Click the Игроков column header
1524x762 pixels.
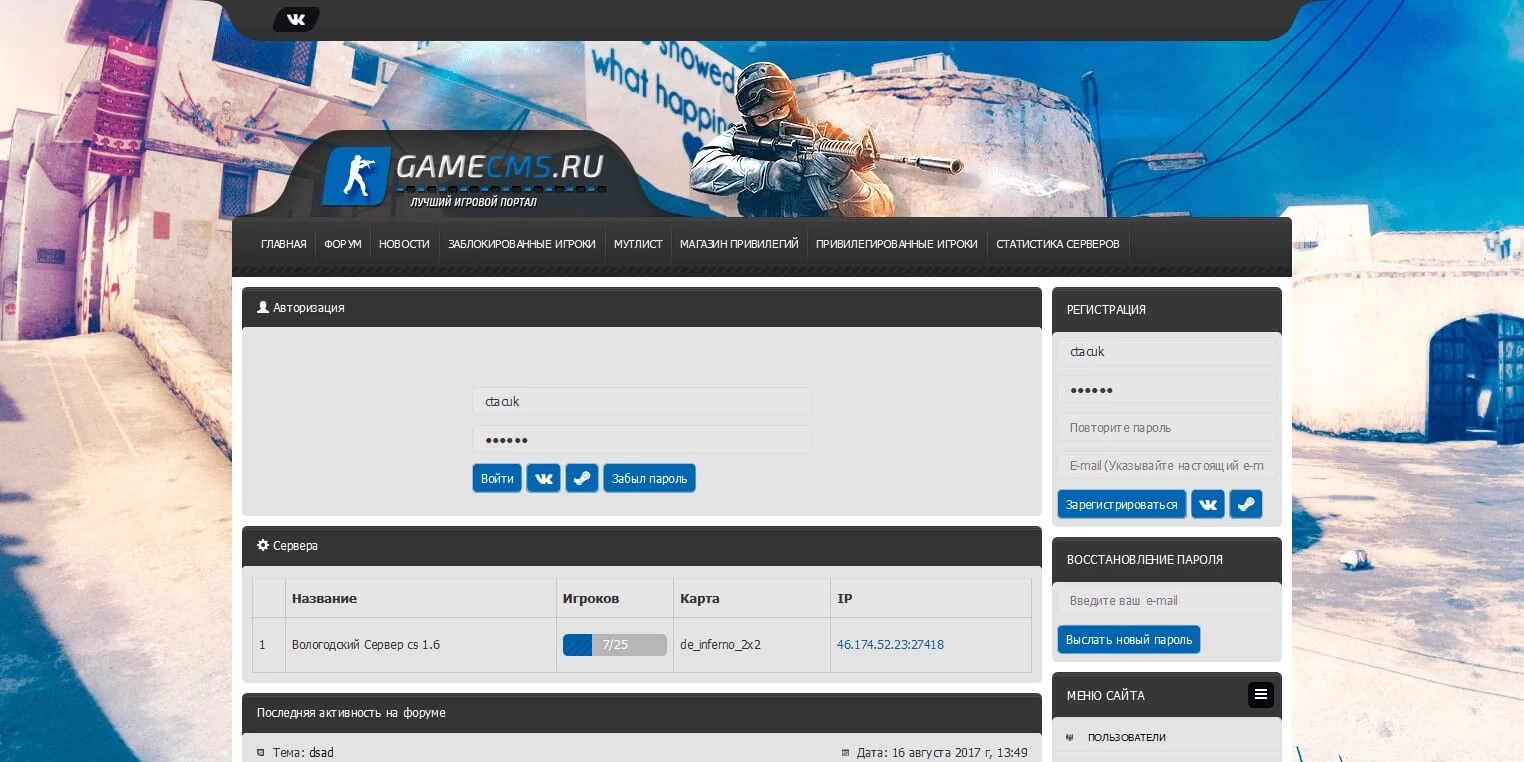pos(591,598)
